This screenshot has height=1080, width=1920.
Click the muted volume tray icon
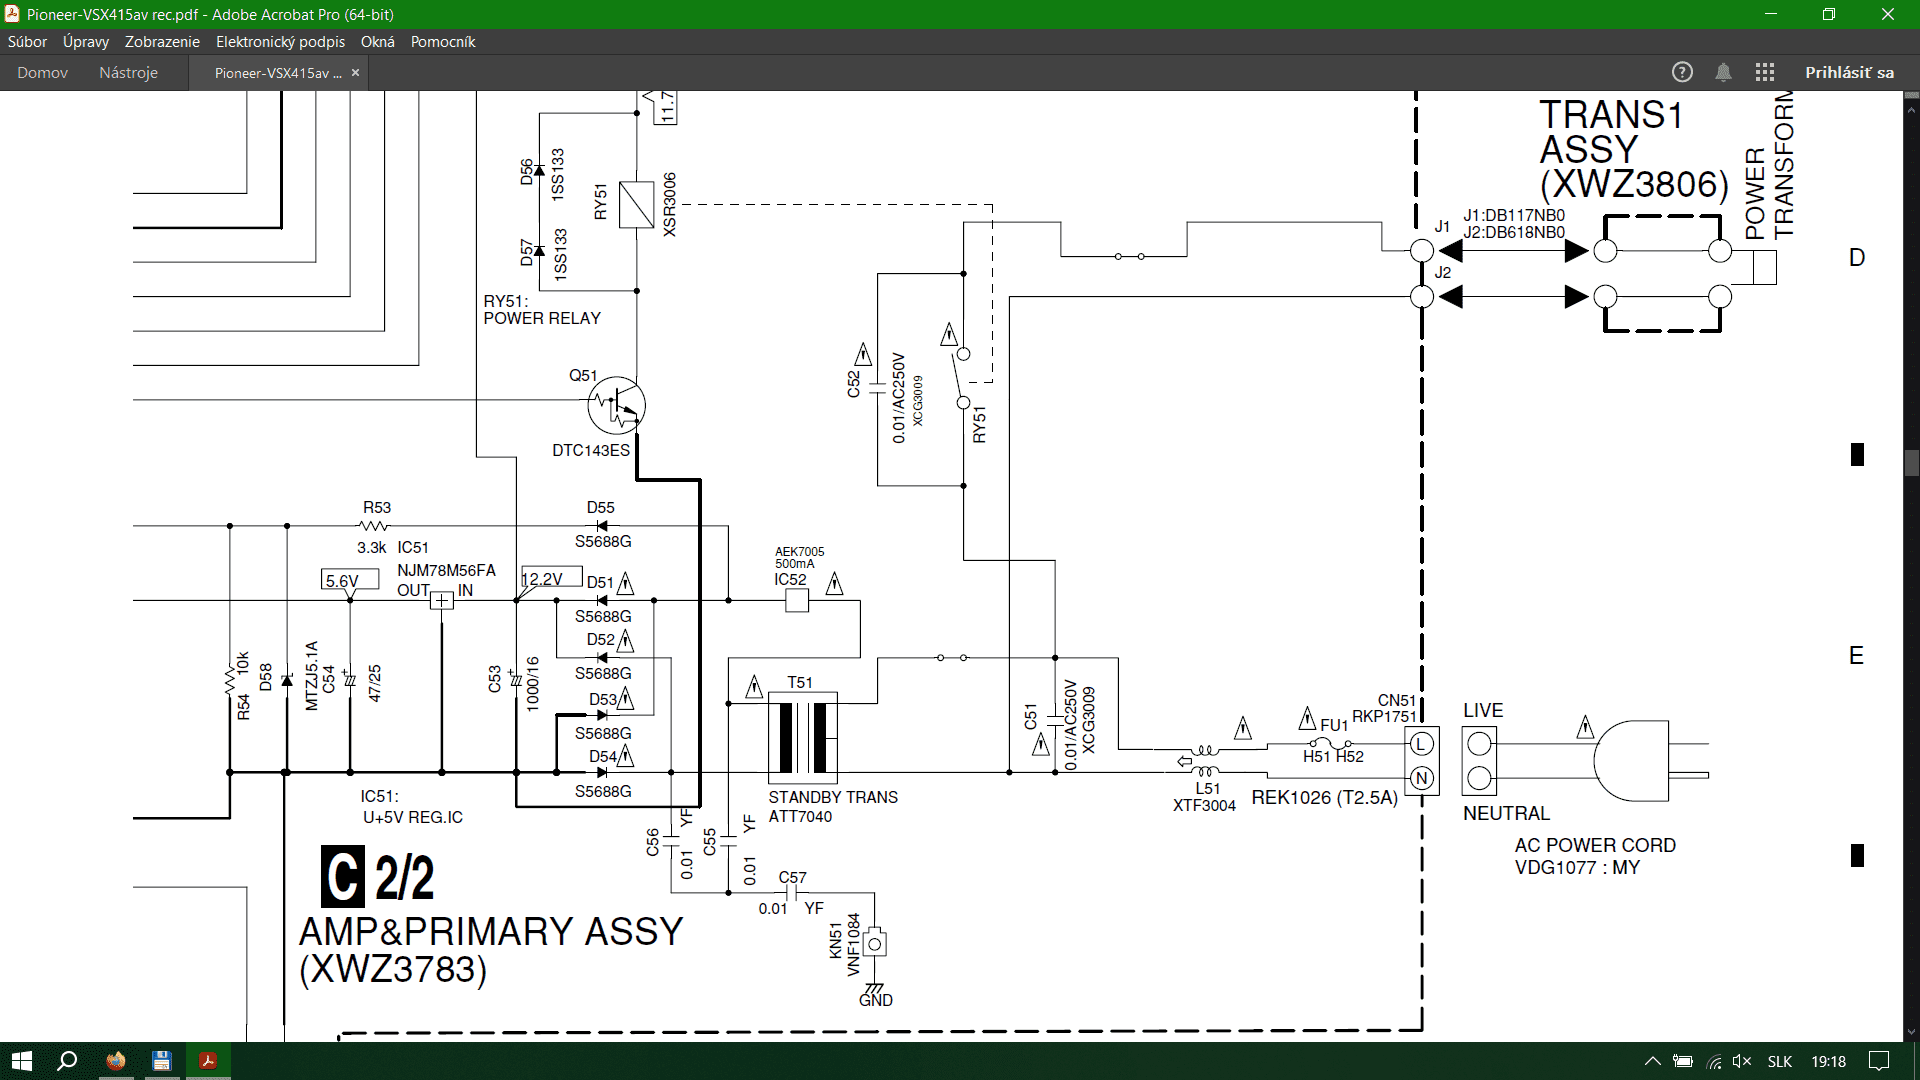point(1742,1061)
